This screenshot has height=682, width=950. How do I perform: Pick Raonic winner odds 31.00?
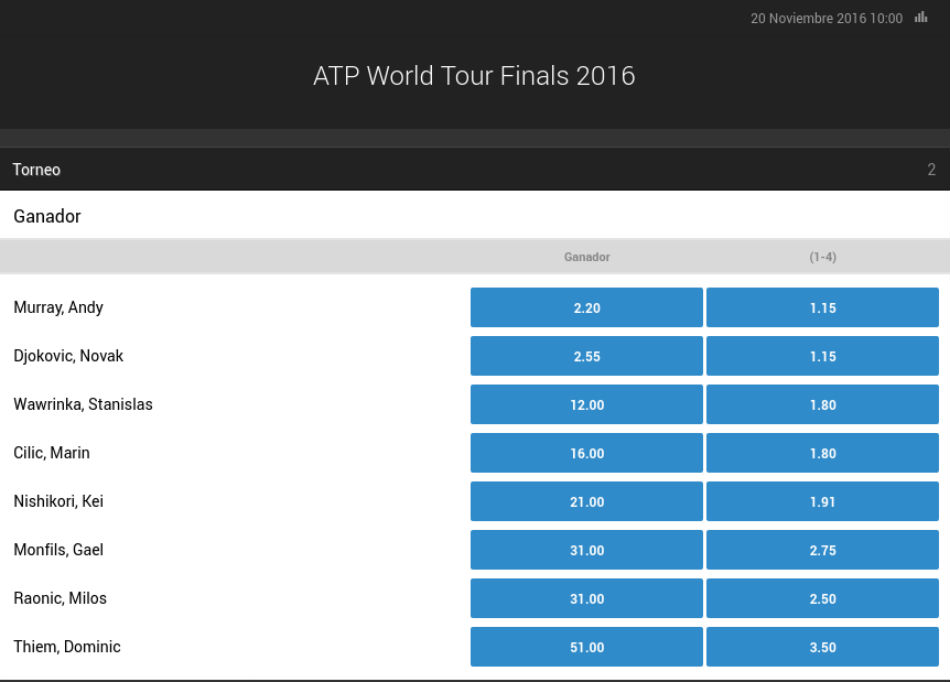(x=586, y=598)
